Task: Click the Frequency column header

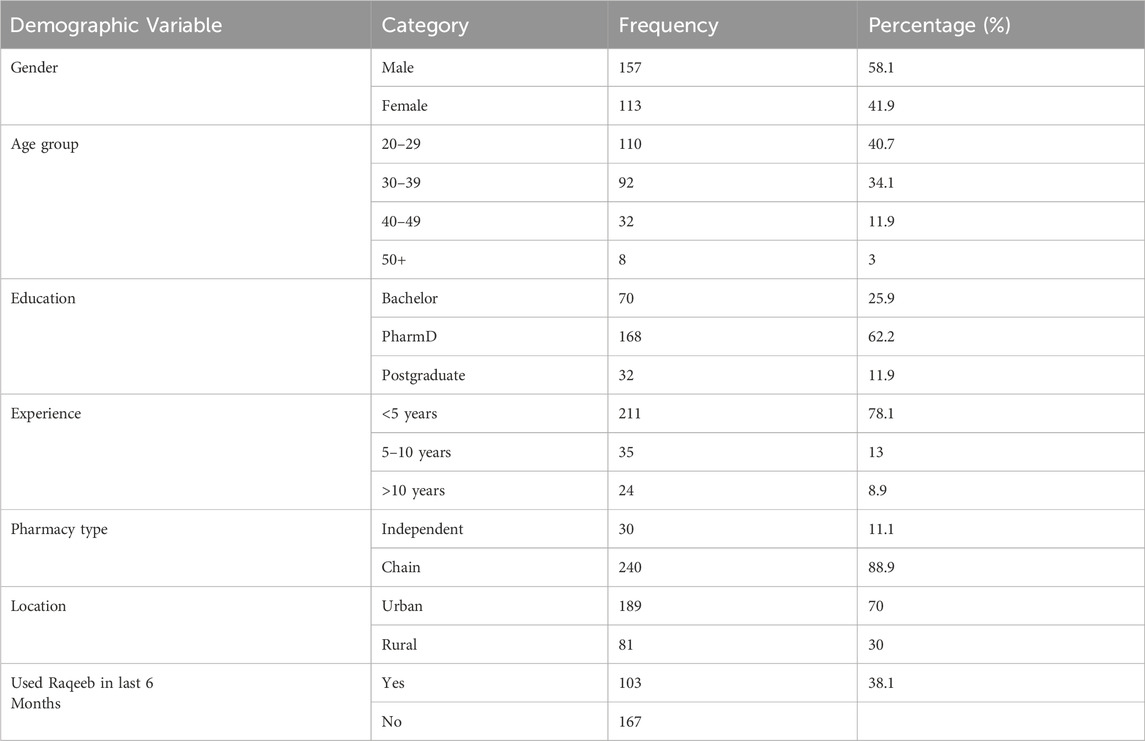Action: coord(668,26)
